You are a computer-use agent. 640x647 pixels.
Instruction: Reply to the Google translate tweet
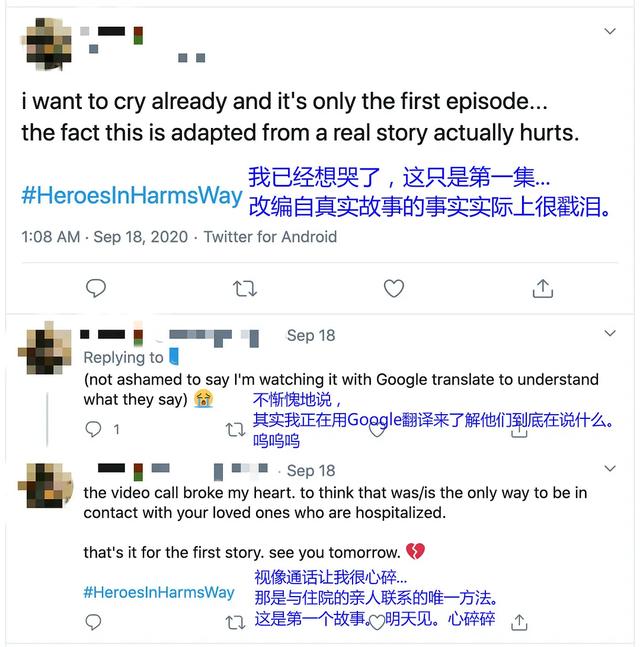(93, 429)
